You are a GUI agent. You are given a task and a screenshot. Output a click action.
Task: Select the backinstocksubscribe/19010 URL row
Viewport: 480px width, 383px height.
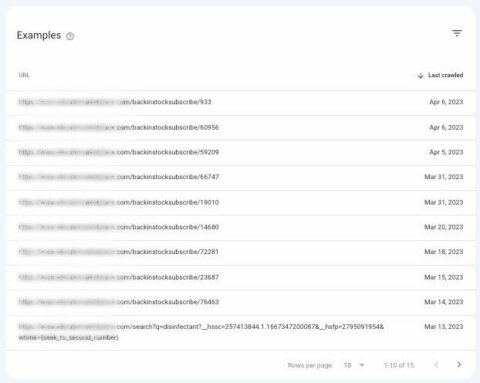pyautogui.click(x=241, y=203)
